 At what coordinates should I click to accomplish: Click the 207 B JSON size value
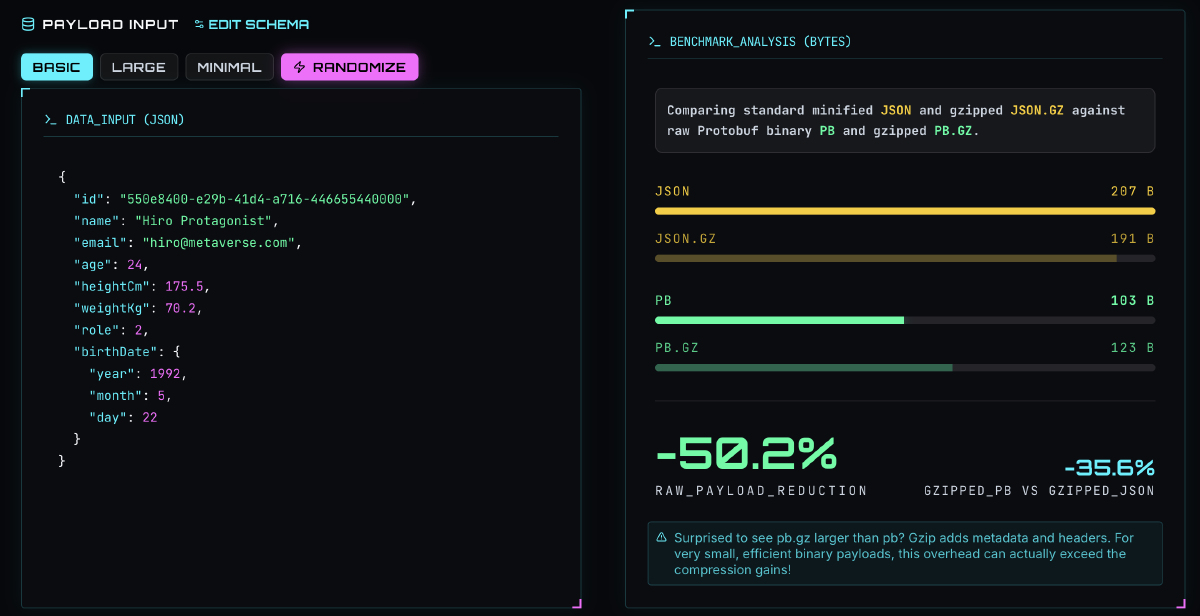pos(1132,191)
